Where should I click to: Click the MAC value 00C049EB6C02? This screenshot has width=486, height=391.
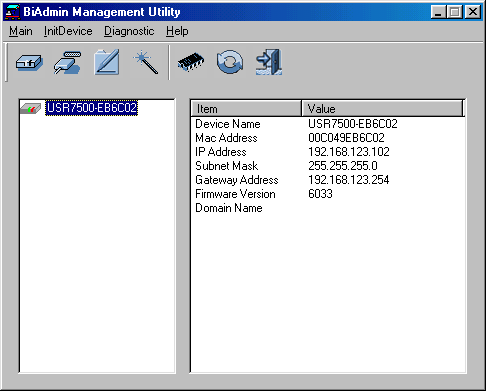click(x=346, y=138)
